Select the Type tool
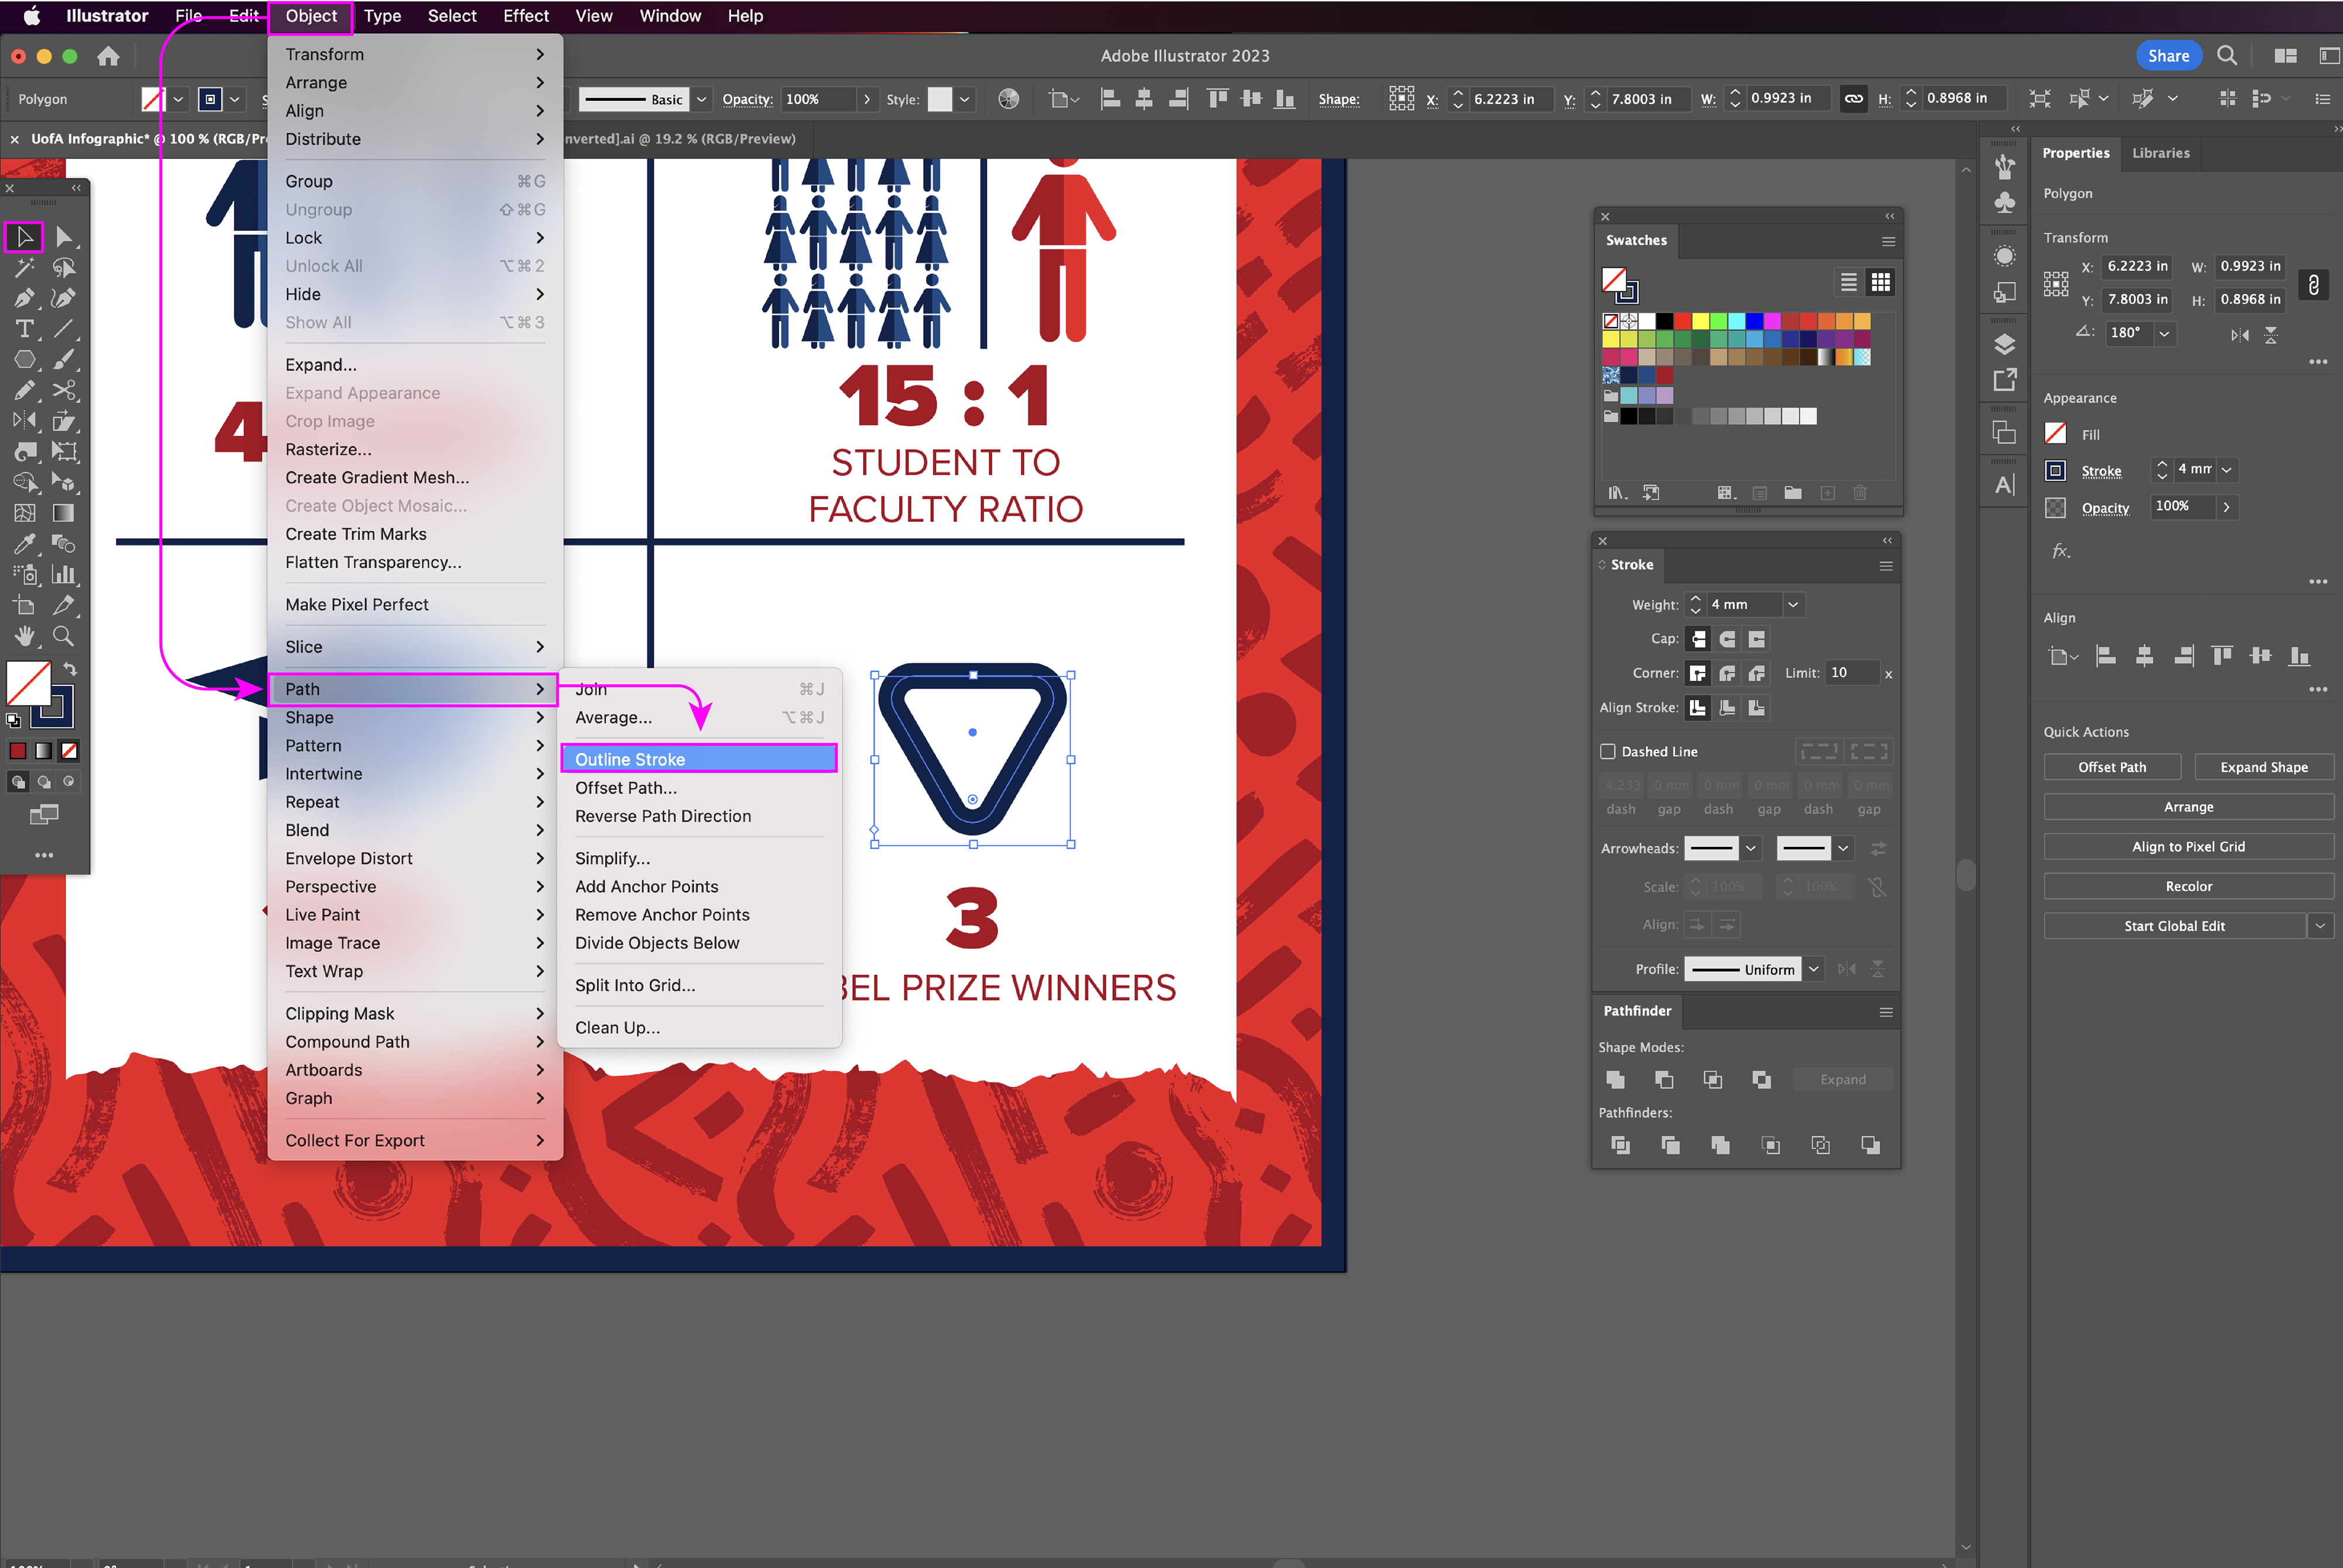Screen dimensions: 2343x1568 [24, 329]
